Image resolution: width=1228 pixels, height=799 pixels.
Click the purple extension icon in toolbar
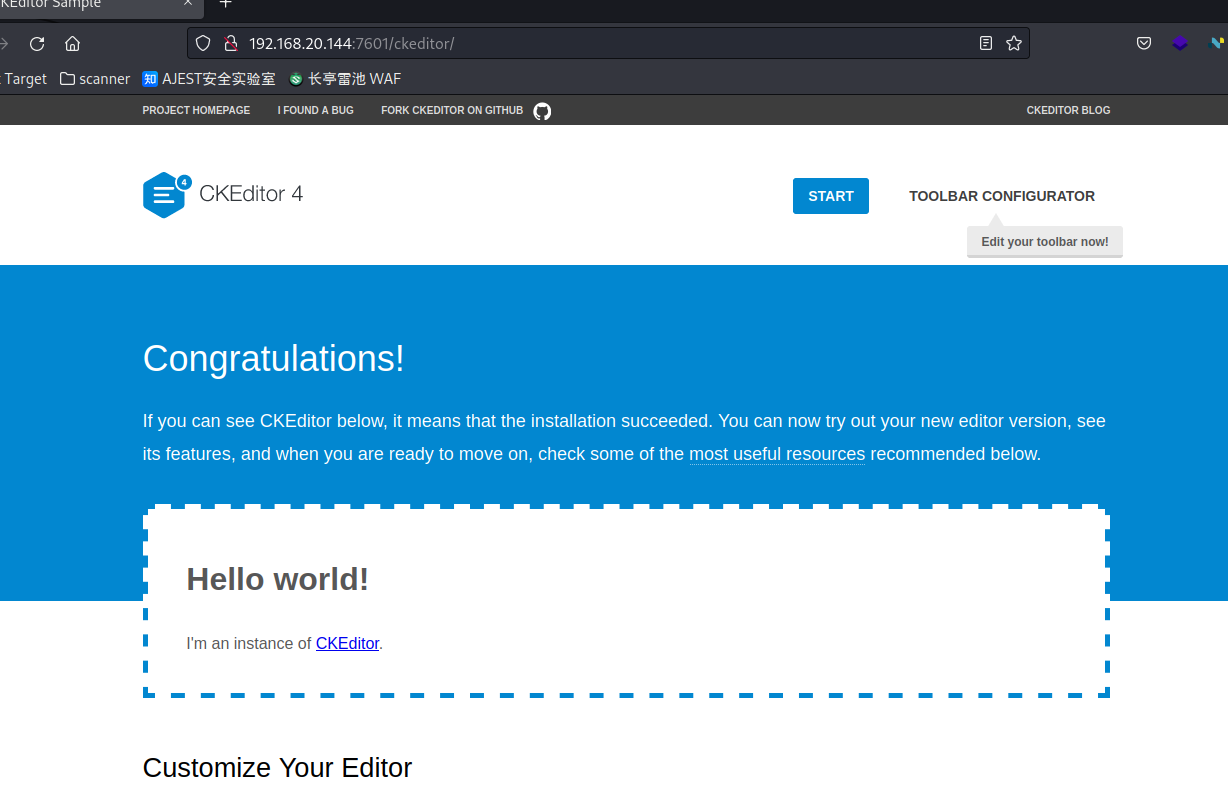click(x=1180, y=44)
